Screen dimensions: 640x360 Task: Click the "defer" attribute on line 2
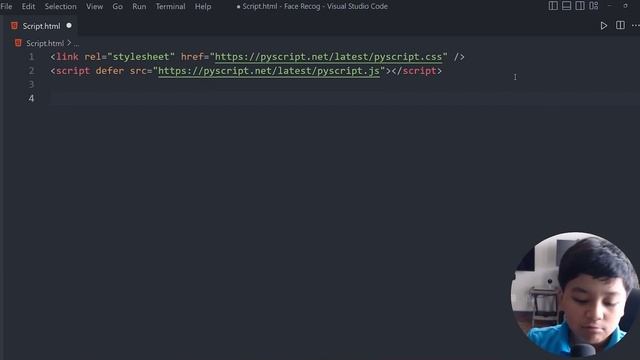point(109,71)
